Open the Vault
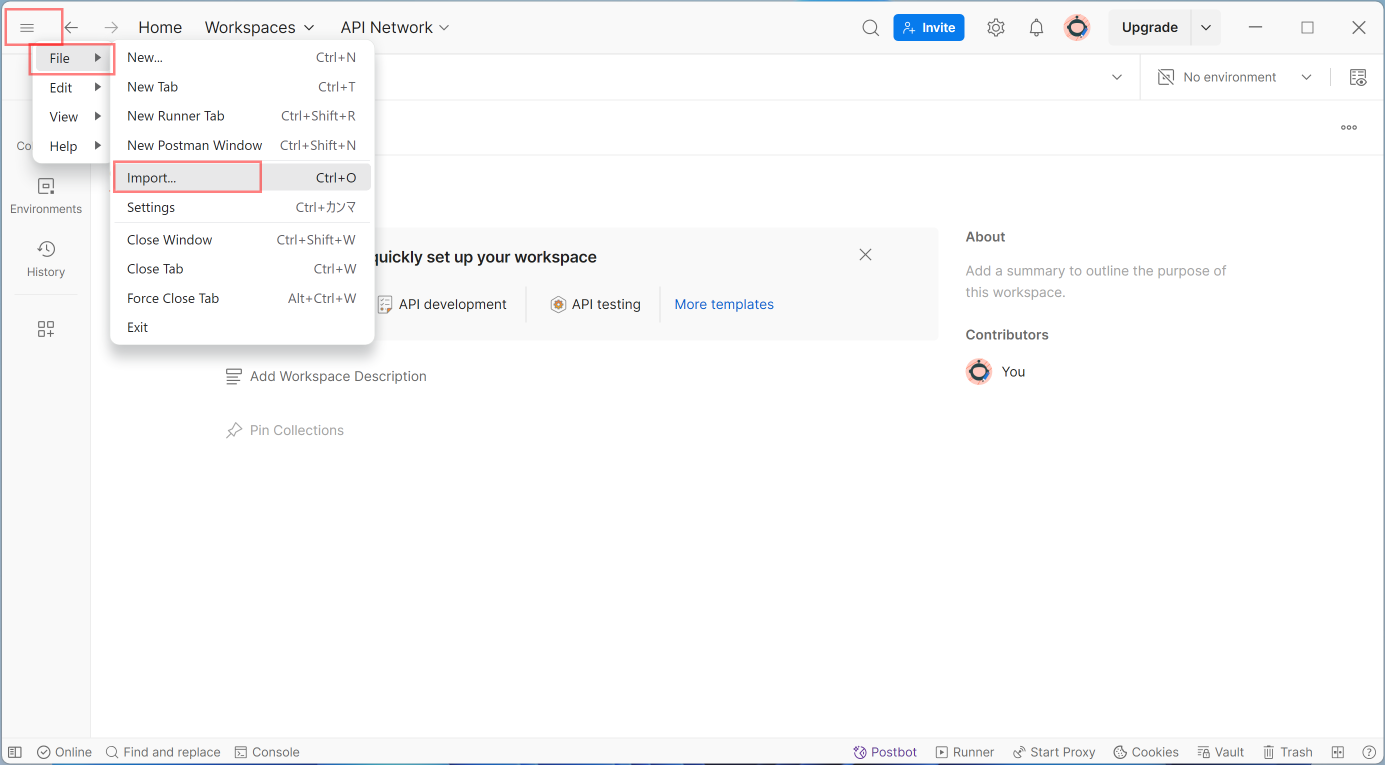1385x765 pixels. click(1220, 751)
